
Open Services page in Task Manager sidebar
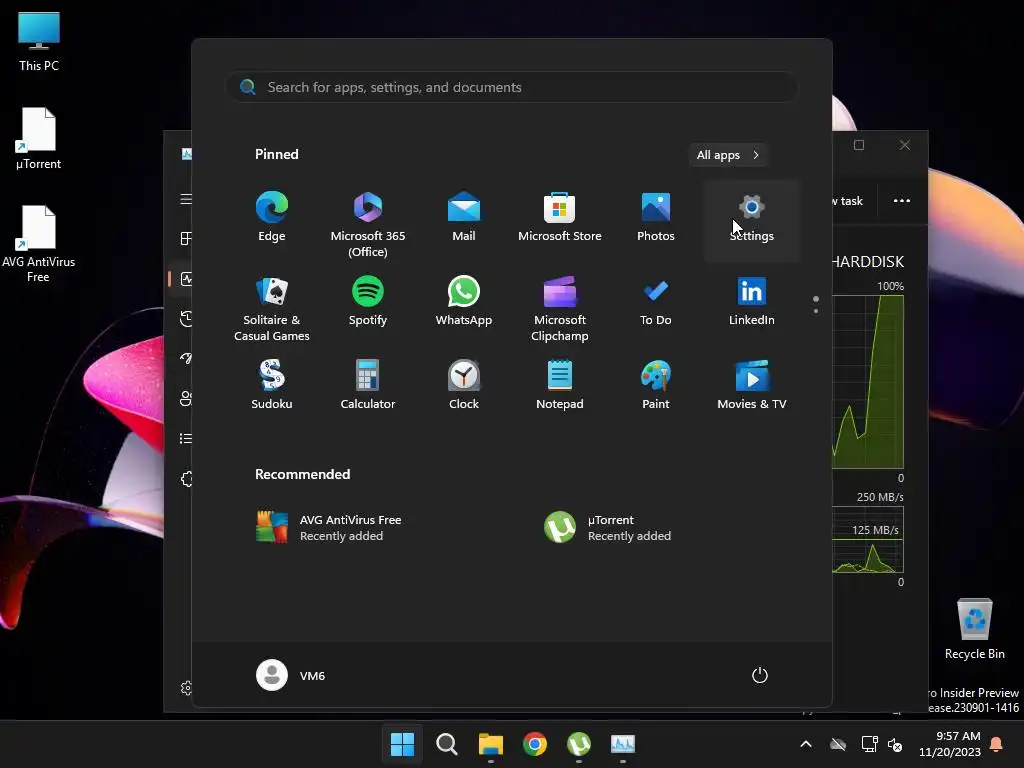[186, 479]
